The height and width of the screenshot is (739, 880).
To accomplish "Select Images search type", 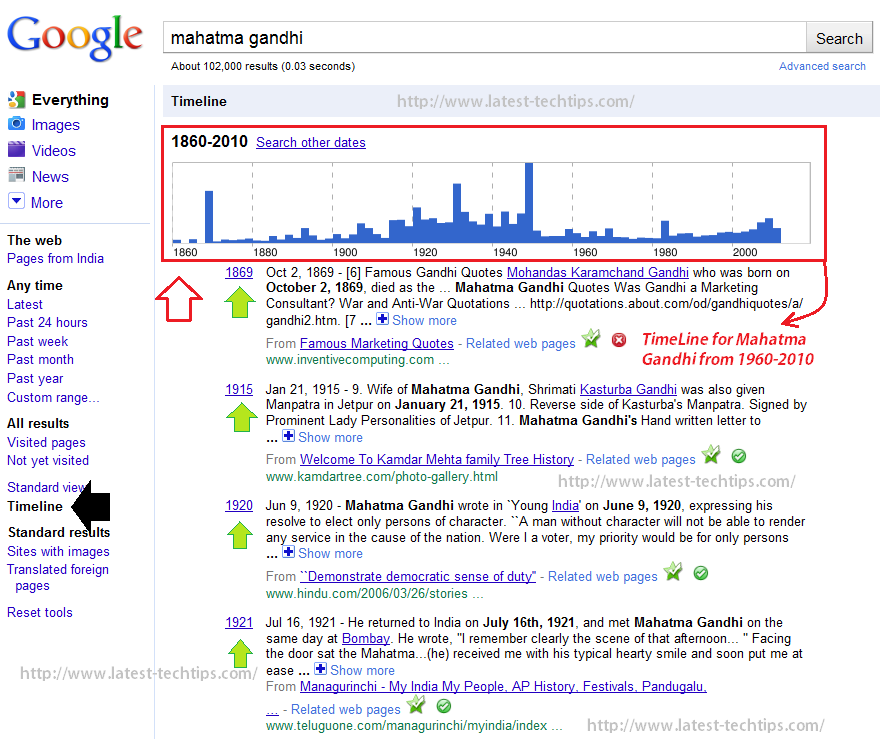I will click(x=56, y=125).
